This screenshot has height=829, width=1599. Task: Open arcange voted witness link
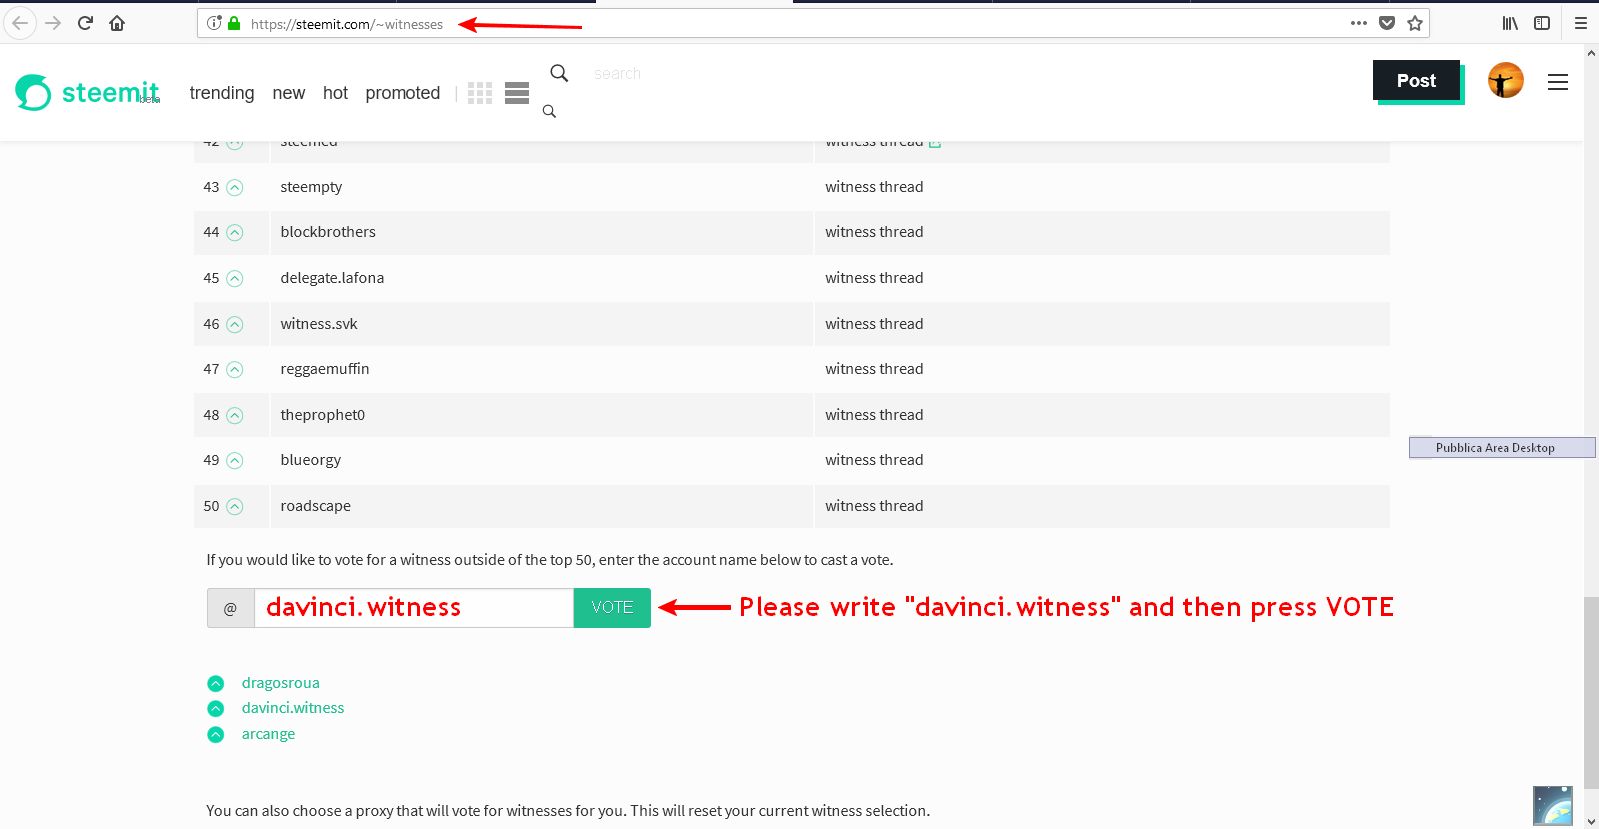[x=268, y=734]
